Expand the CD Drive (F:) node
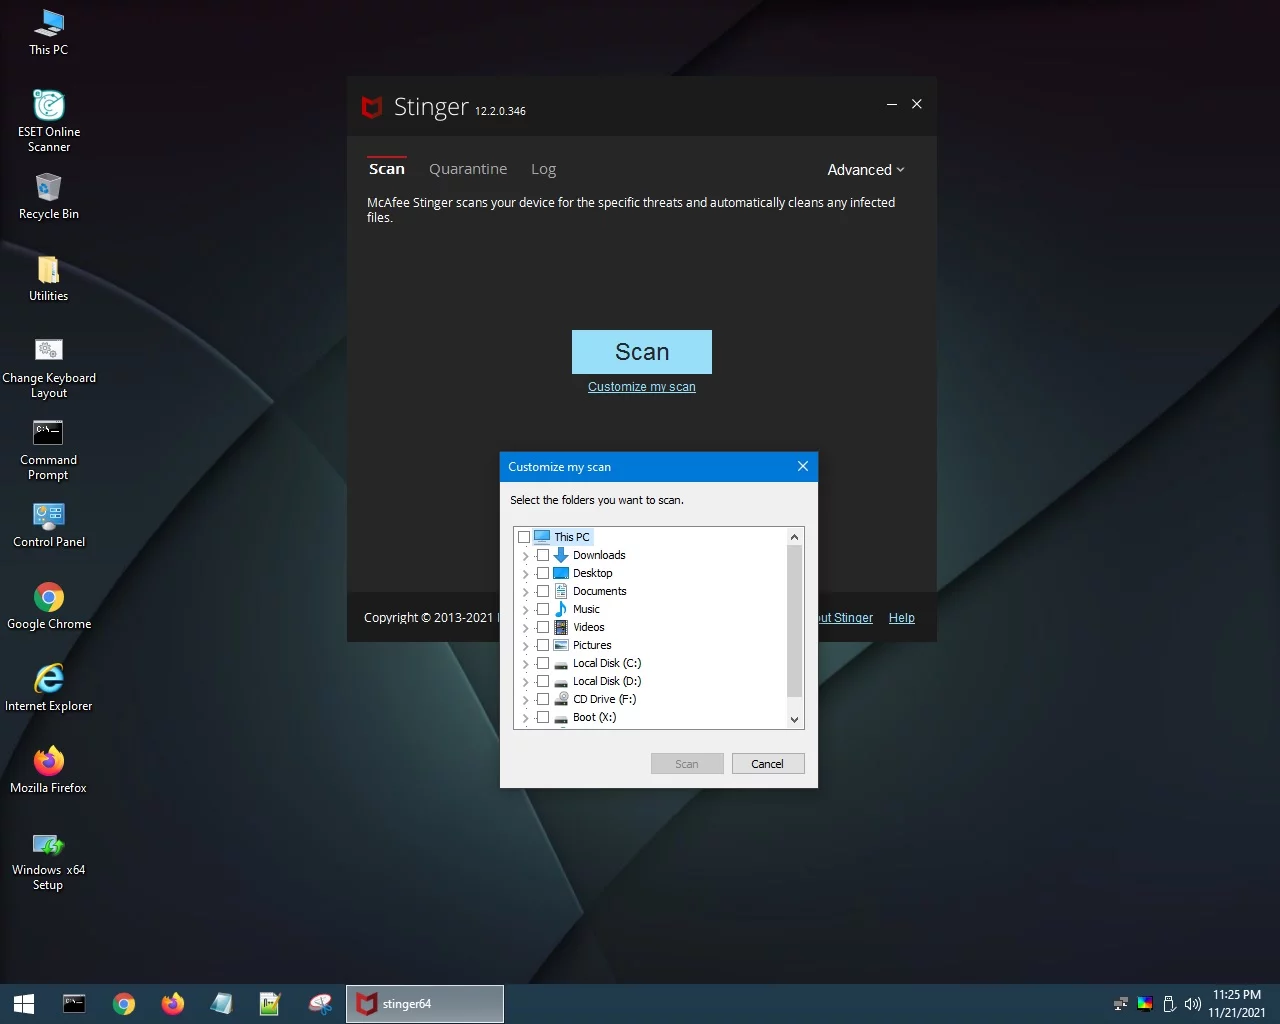Image resolution: width=1280 pixels, height=1024 pixels. 525,700
